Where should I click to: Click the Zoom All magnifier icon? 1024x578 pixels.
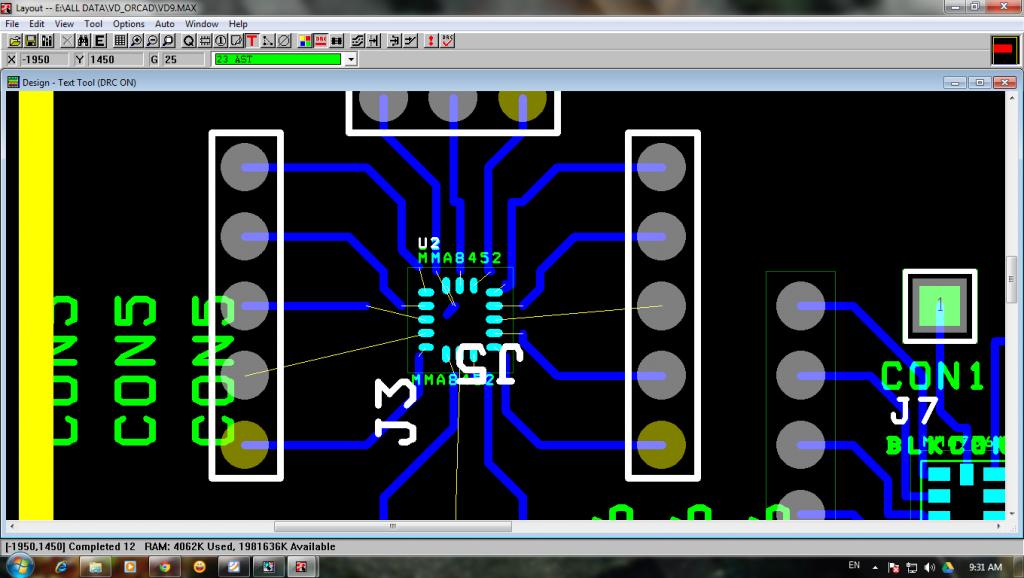[x=168, y=40]
